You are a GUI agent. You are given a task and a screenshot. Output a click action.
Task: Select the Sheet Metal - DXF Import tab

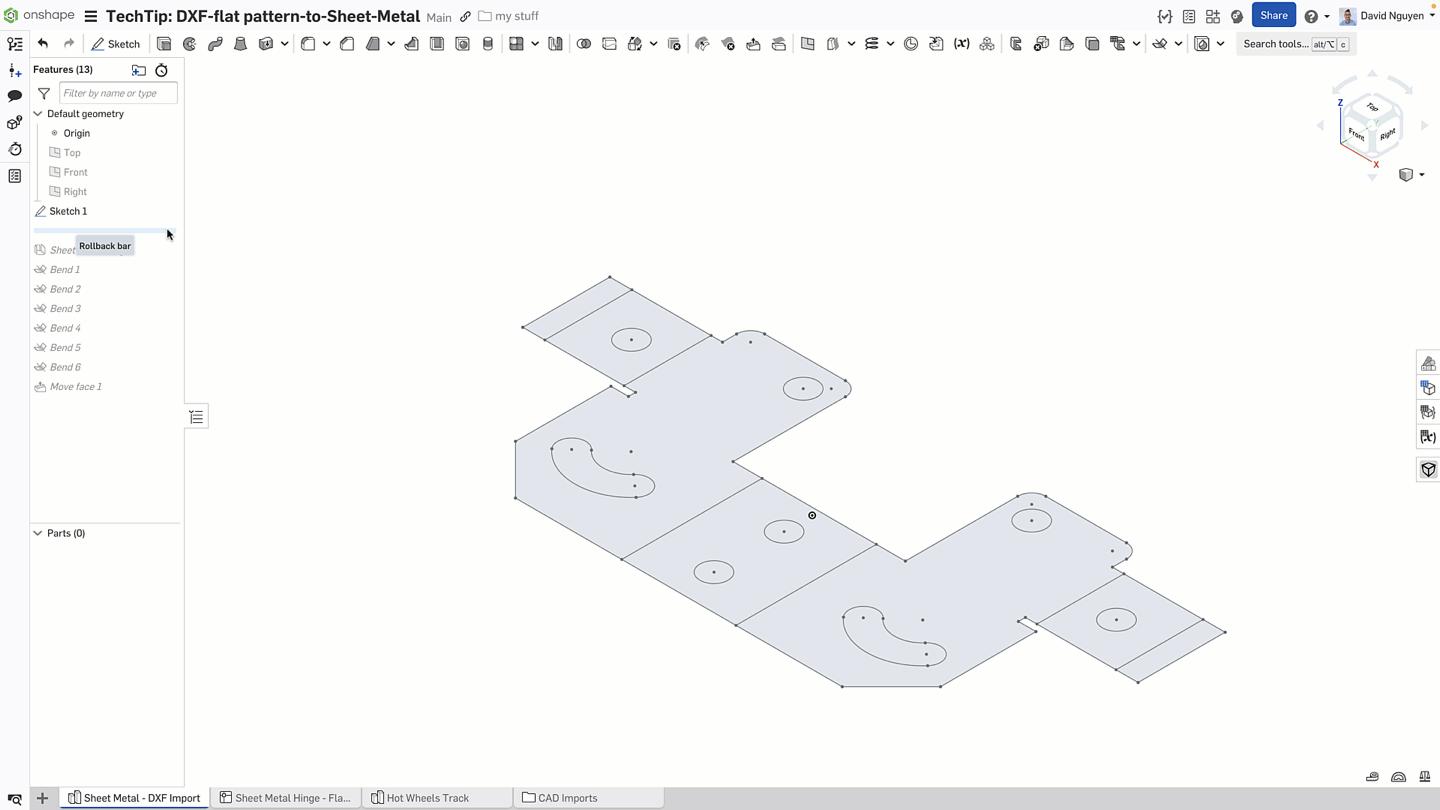coord(135,798)
